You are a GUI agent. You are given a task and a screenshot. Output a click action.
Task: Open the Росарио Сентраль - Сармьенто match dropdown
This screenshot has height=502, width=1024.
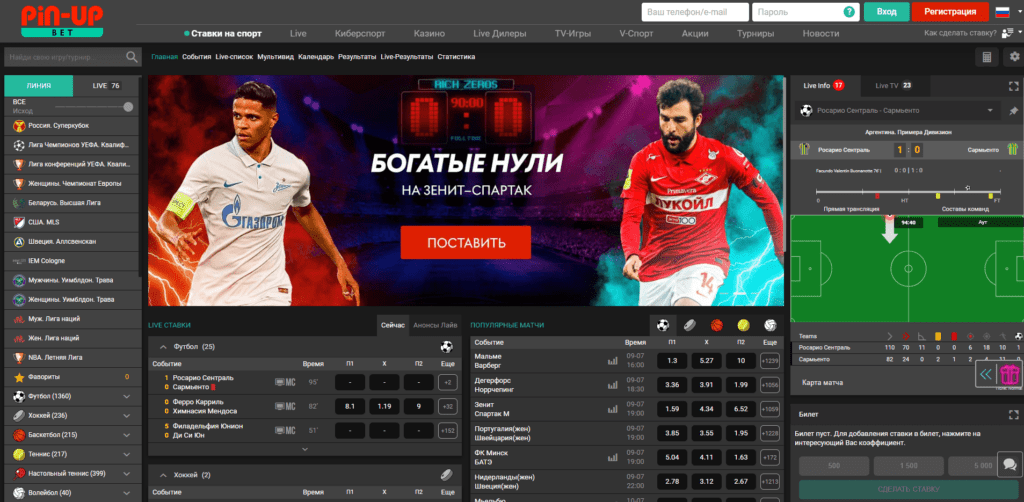click(898, 111)
